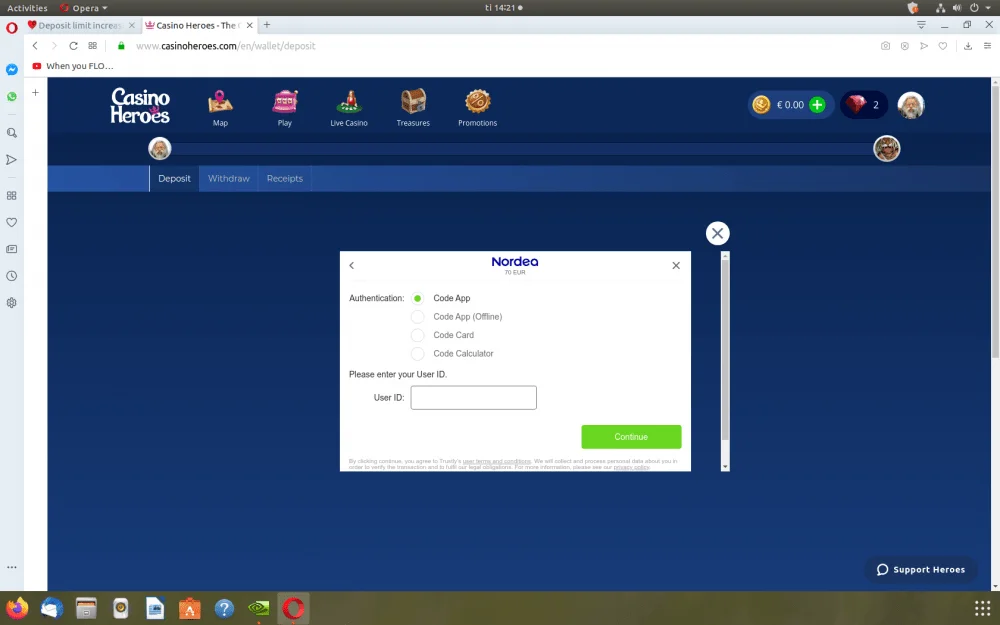Open Settings gear in Opera sidebar
This screenshot has width=1000, height=625.
[11, 303]
